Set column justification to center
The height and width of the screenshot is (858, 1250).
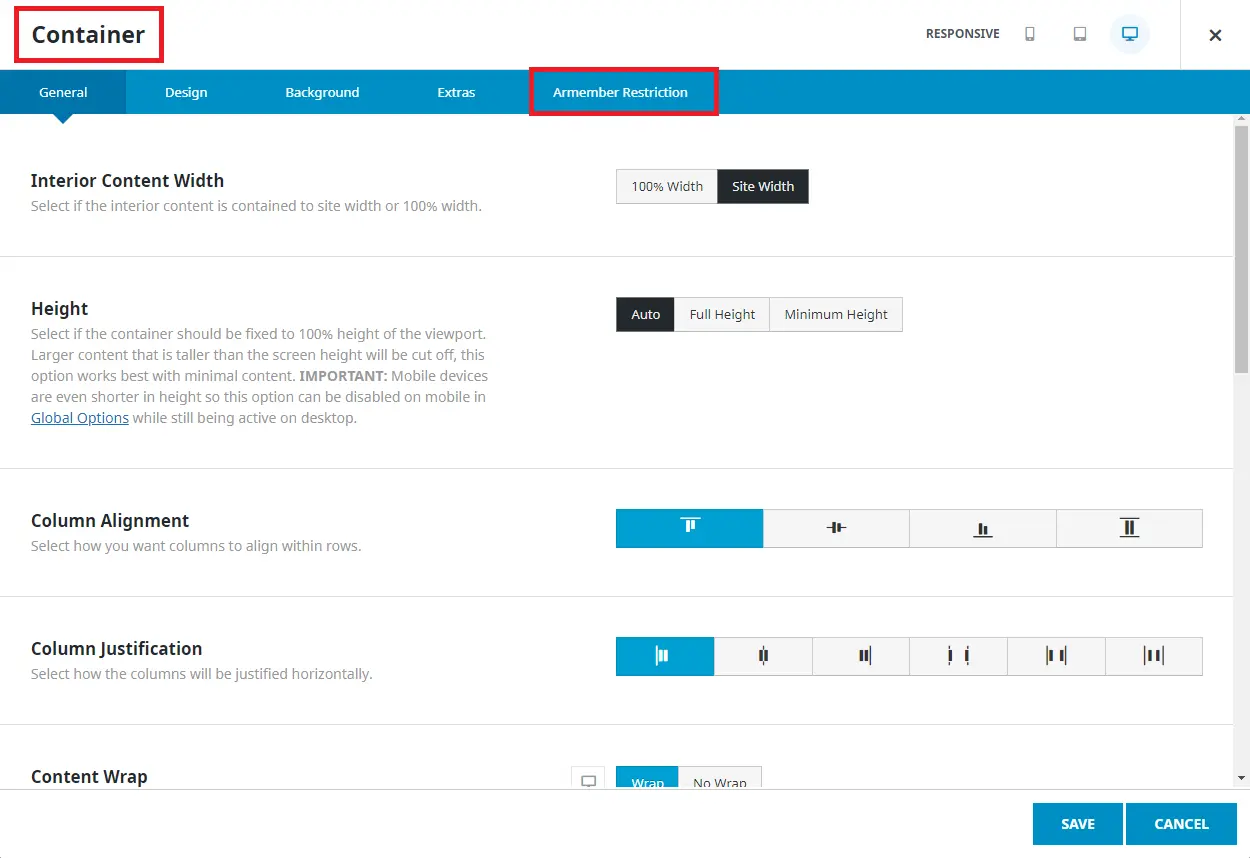point(763,656)
